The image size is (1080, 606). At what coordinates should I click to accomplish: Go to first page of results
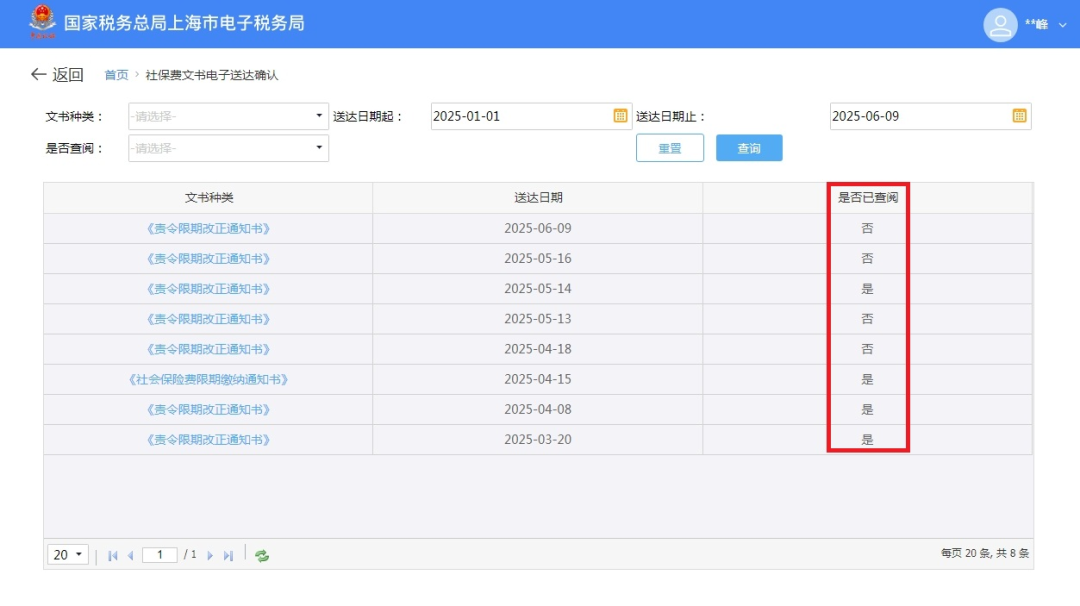click(113, 556)
